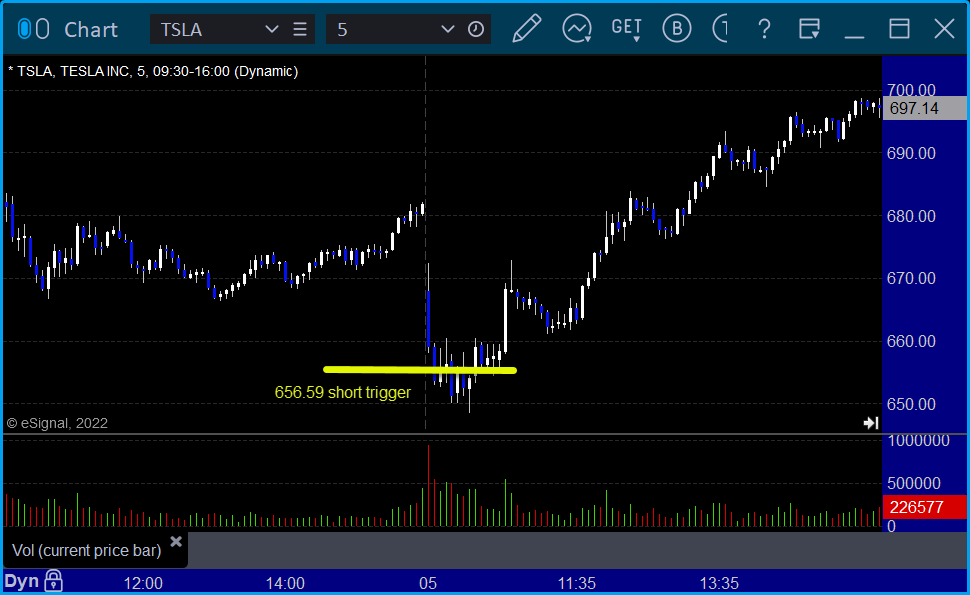
Task: Open the page layout window icon
Action: [809, 28]
